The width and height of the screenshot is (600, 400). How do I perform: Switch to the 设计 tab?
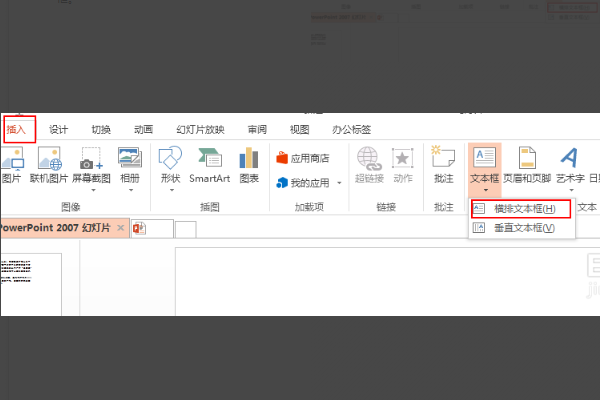point(59,129)
